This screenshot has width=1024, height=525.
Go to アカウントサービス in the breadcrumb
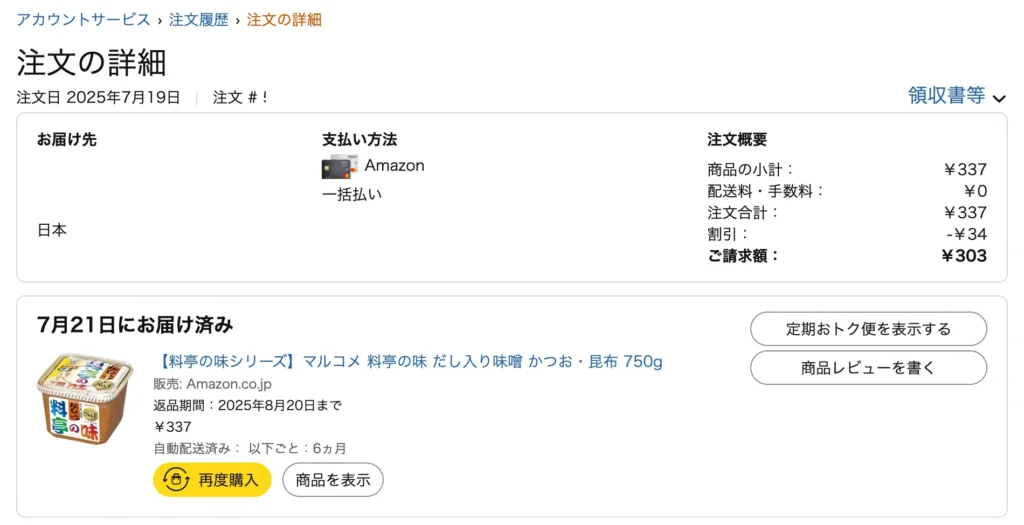pyautogui.click(x=84, y=20)
